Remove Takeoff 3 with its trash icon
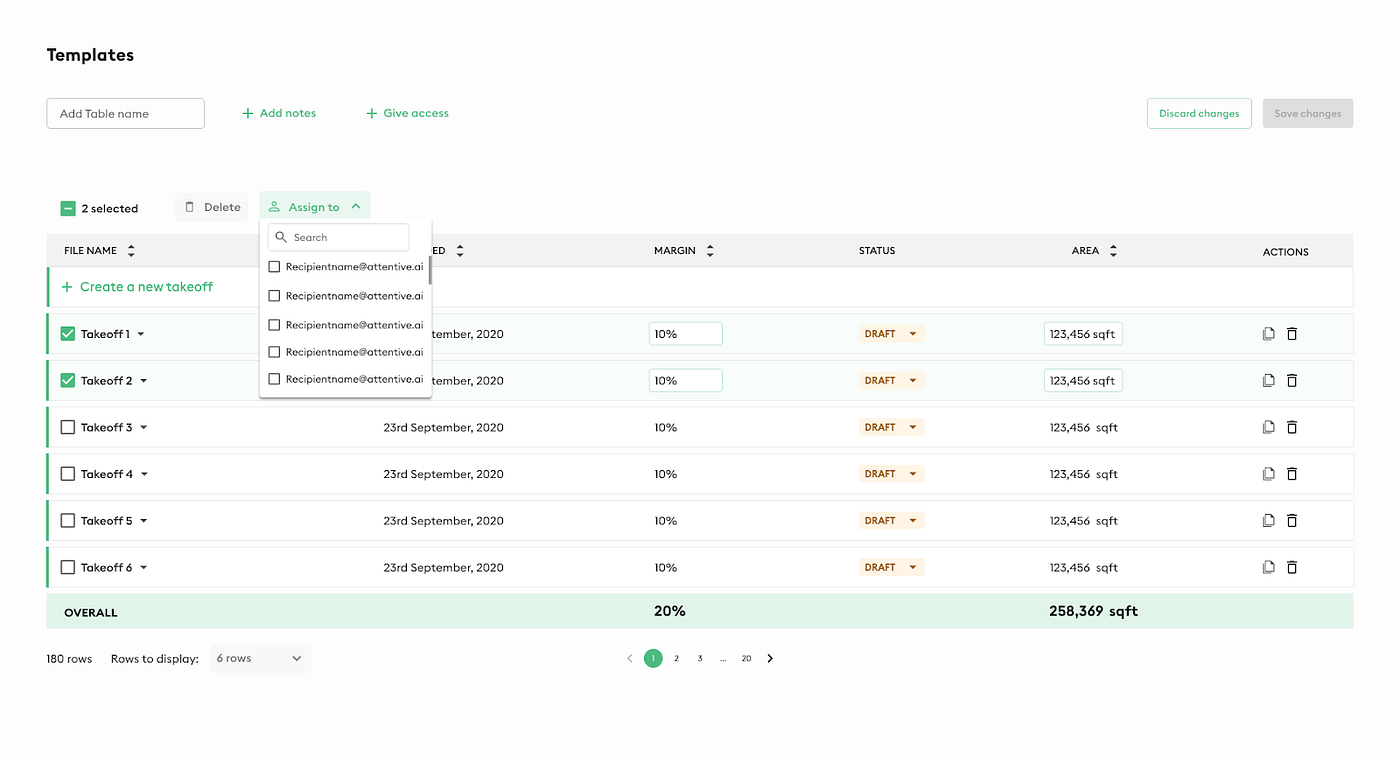Viewport: 1400px width, 760px height. point(1292,427)
